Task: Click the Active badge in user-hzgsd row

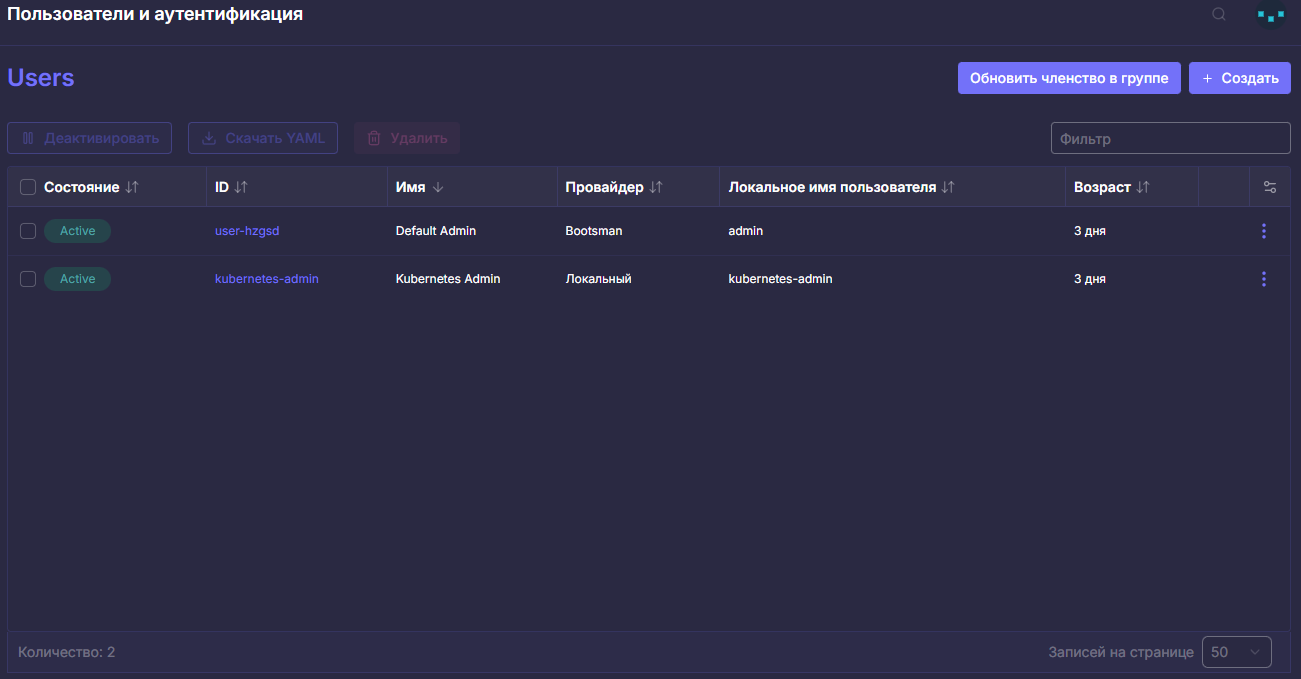Action: click(x=77, y=231)
